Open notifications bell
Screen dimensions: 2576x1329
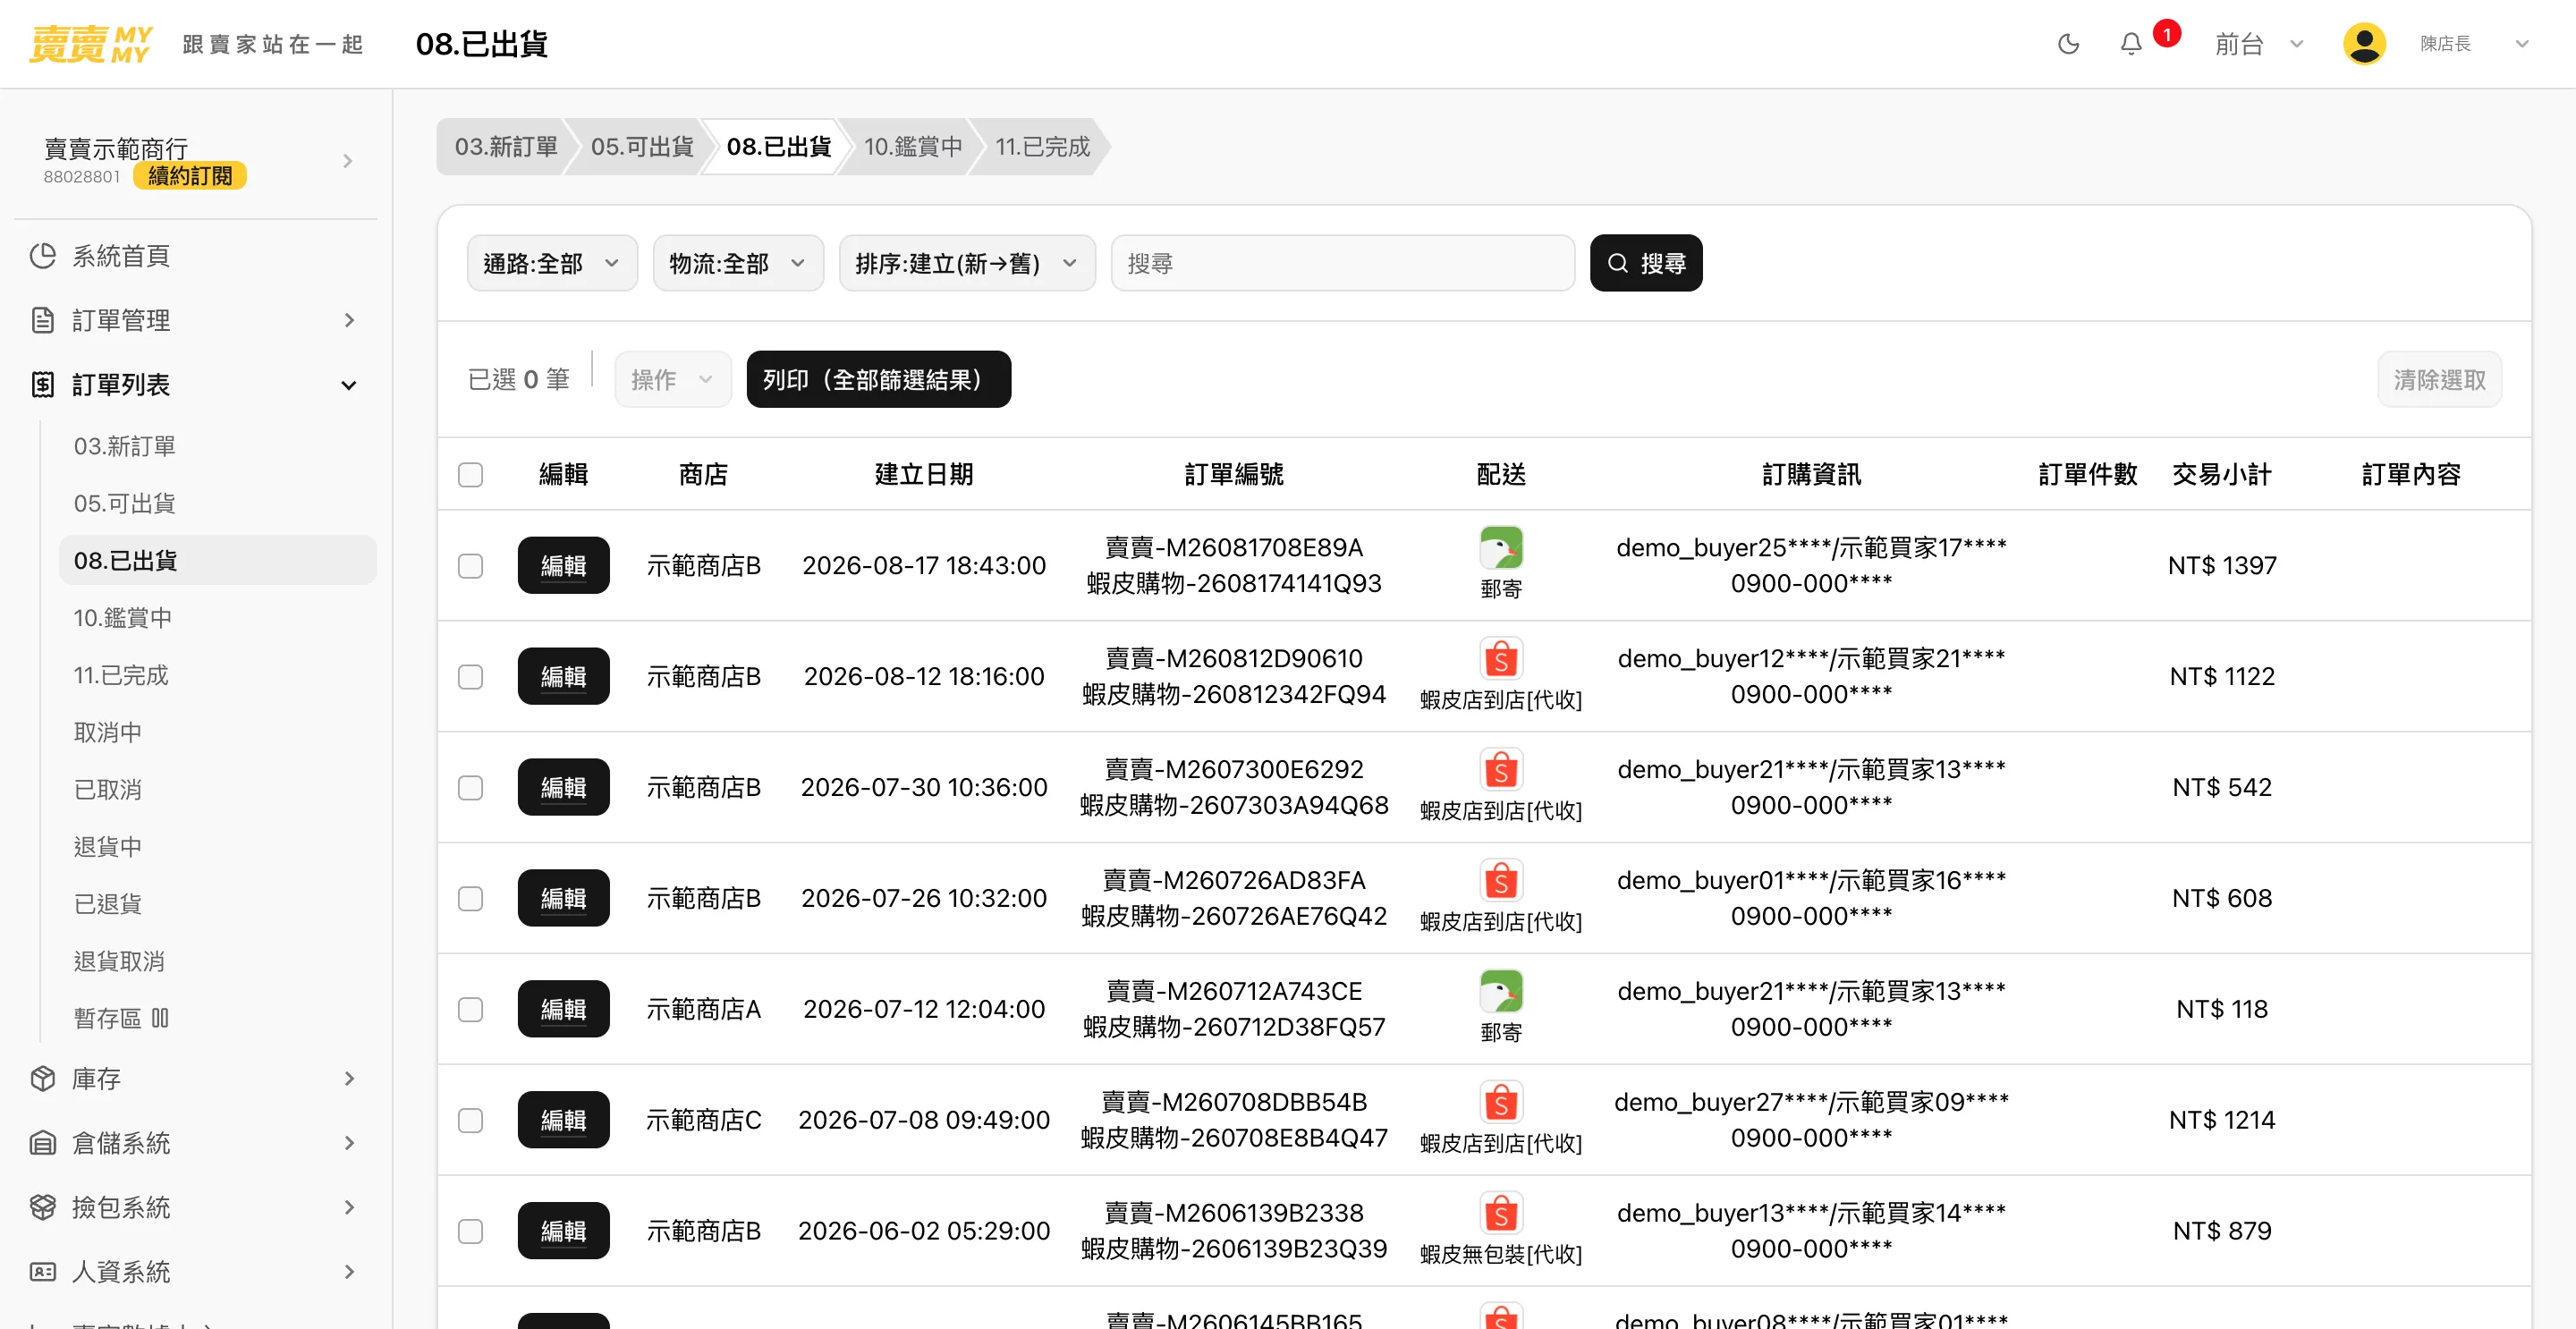2131,44
